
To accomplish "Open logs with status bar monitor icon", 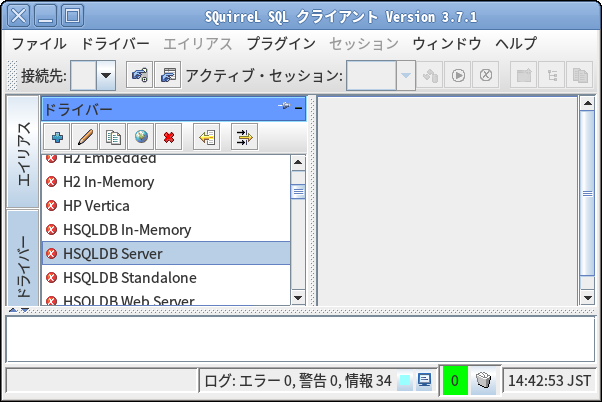I will point(424,381).
